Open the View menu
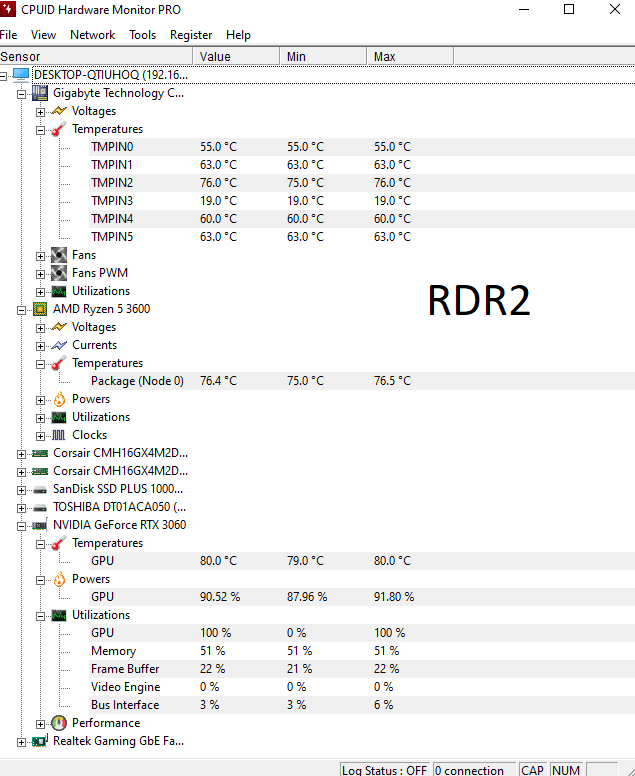635x776 pixels. click(43, 35)
